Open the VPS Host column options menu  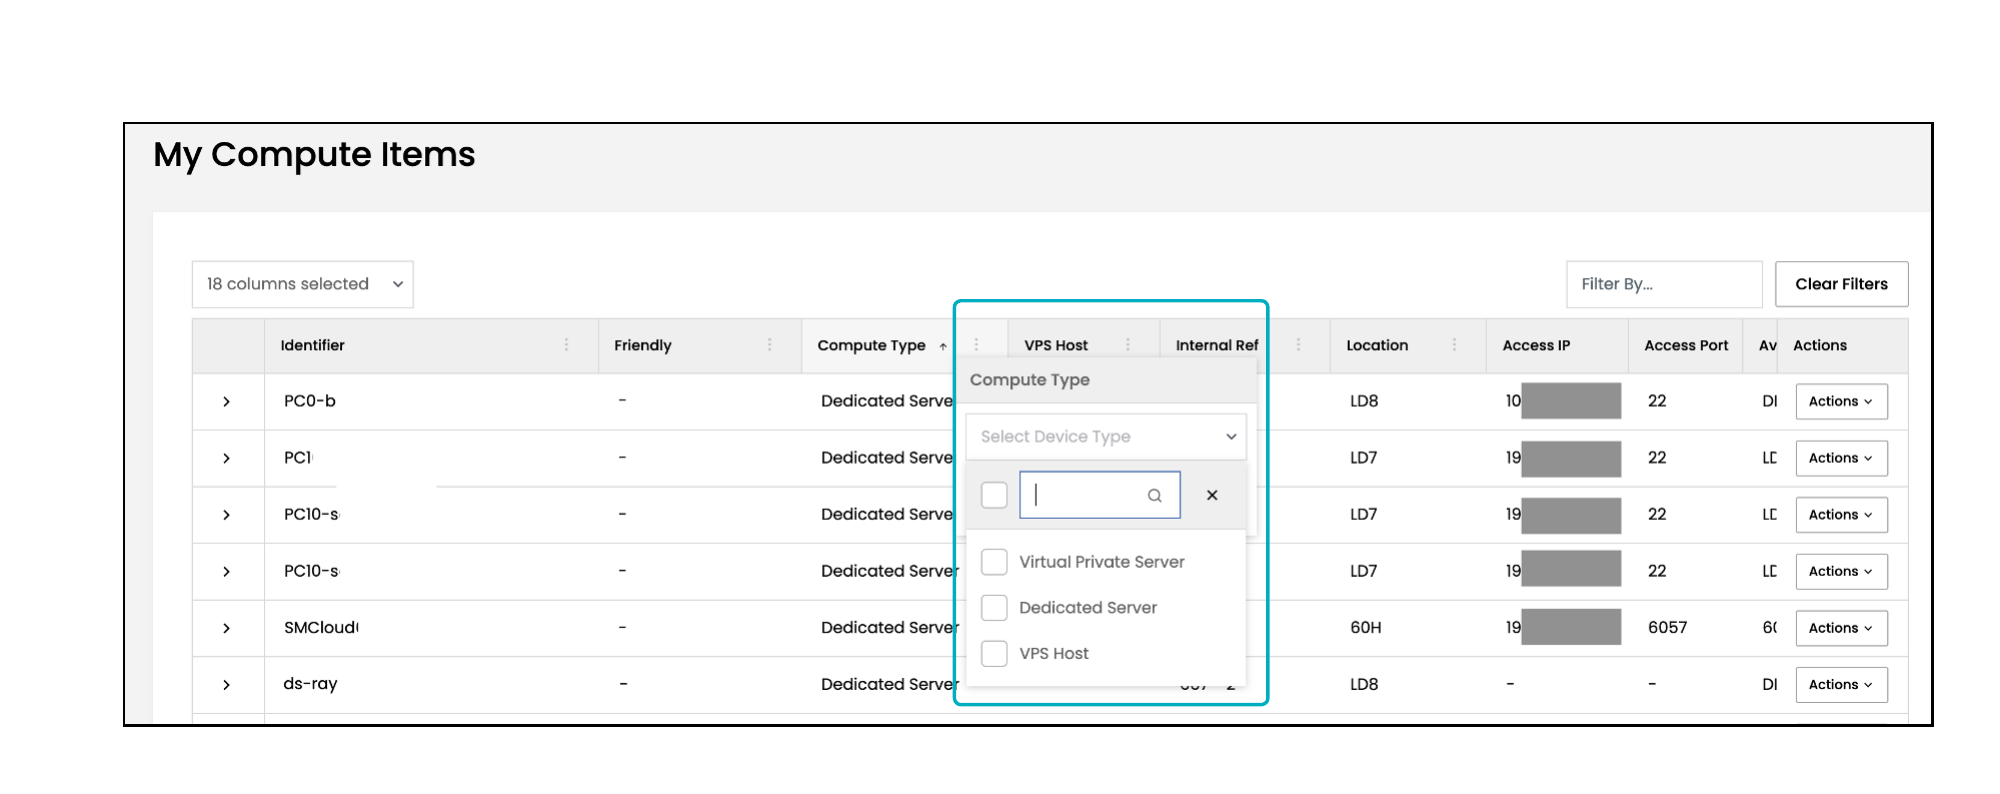pos(1128,345)
